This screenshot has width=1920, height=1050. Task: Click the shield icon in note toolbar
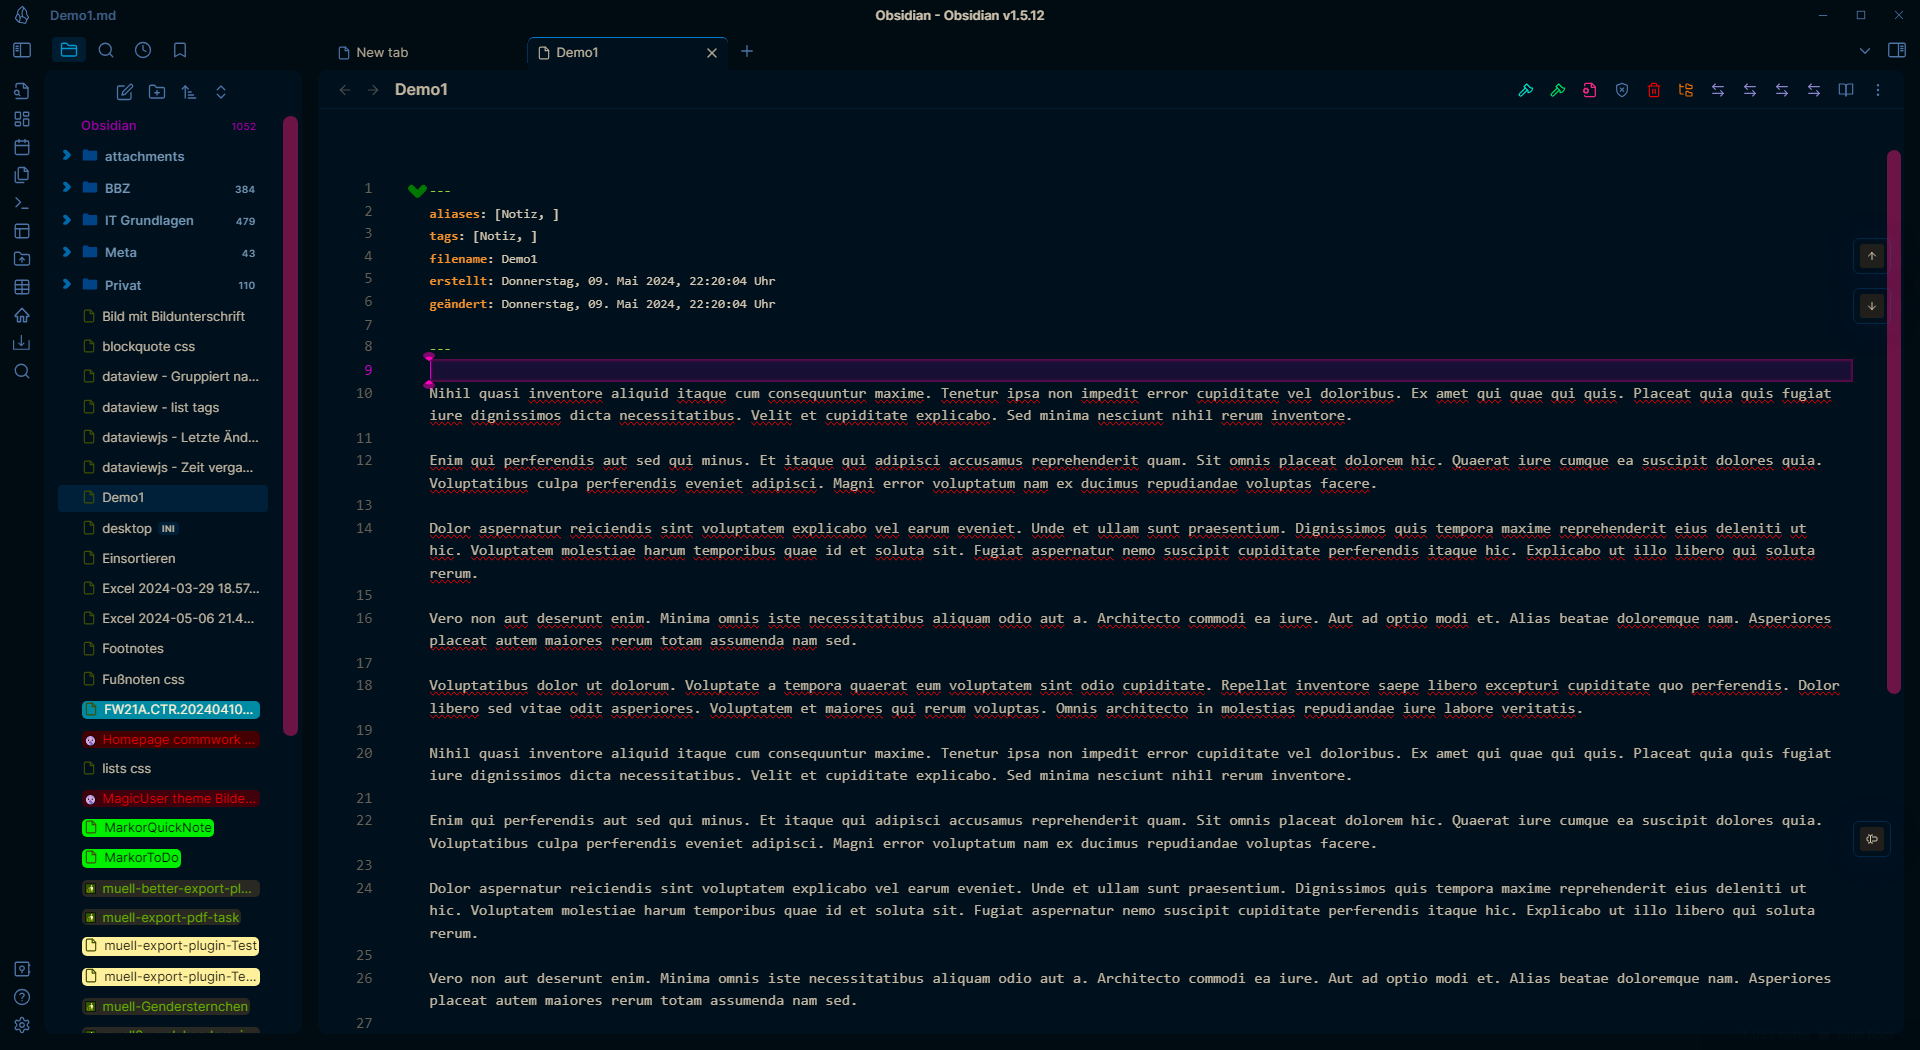point(1622,90)
